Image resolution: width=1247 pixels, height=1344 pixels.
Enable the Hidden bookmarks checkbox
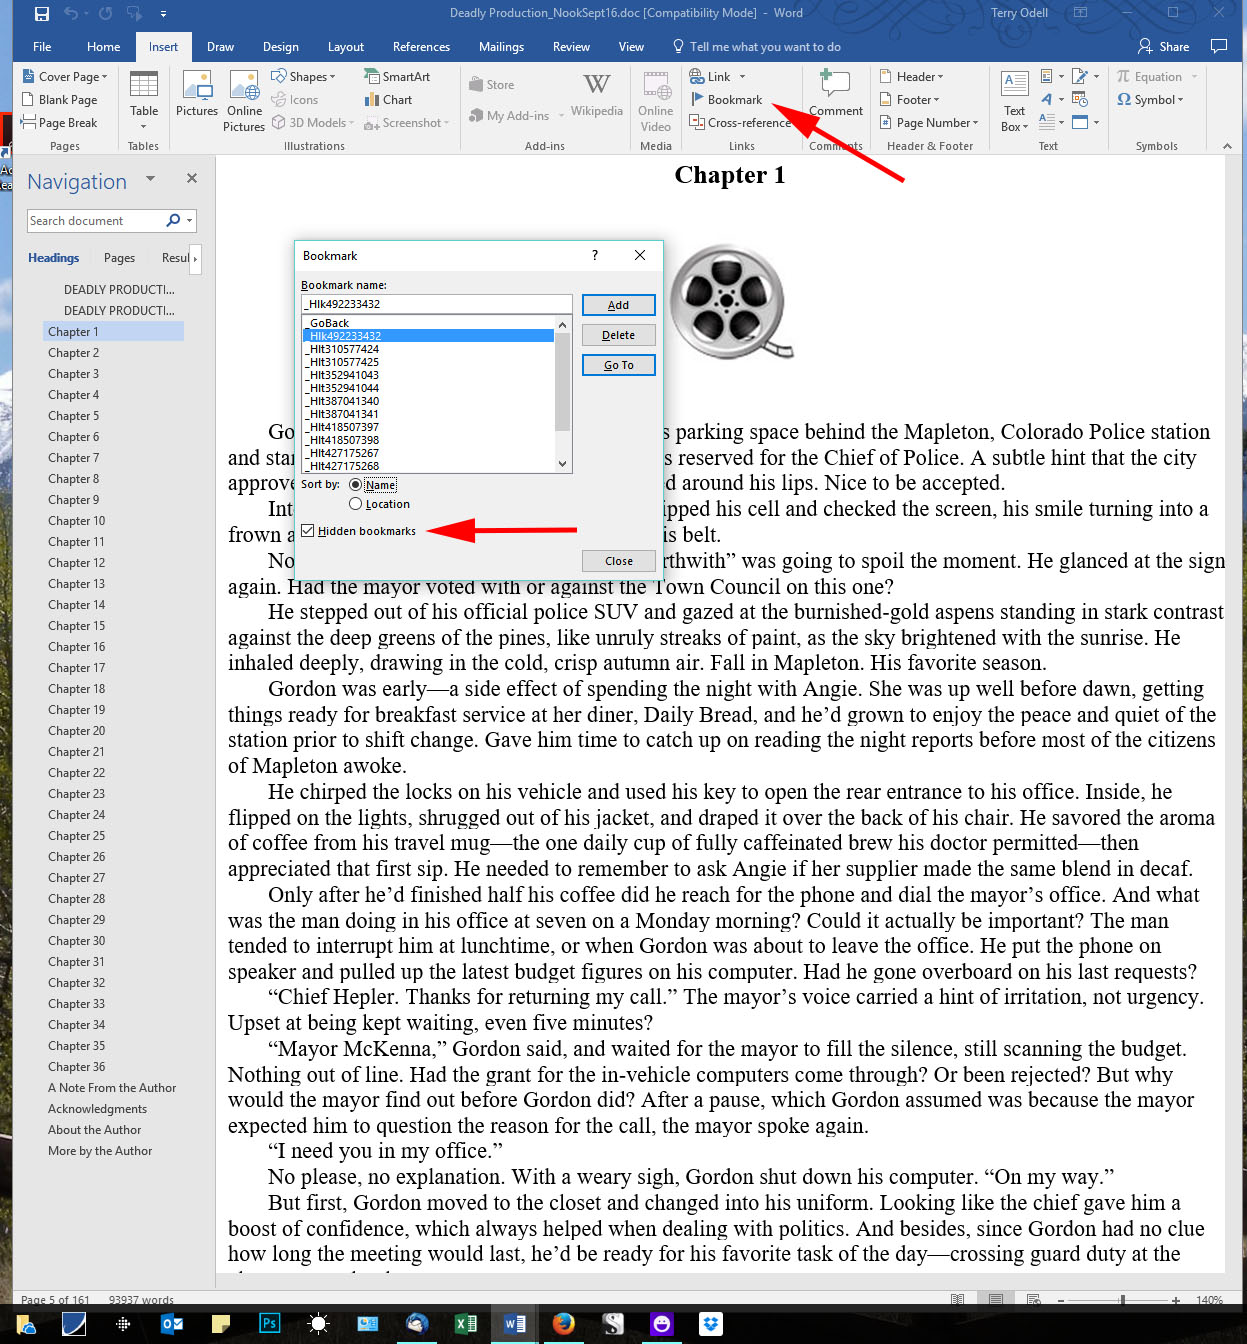(x=307, y=530)
